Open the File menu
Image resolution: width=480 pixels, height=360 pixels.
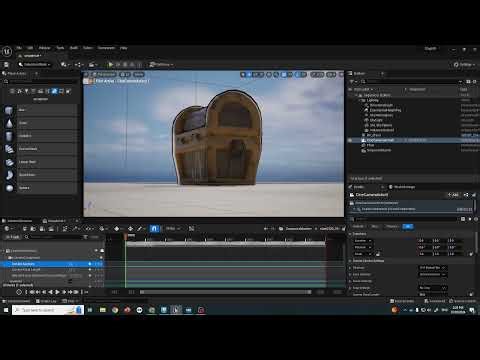19,48
